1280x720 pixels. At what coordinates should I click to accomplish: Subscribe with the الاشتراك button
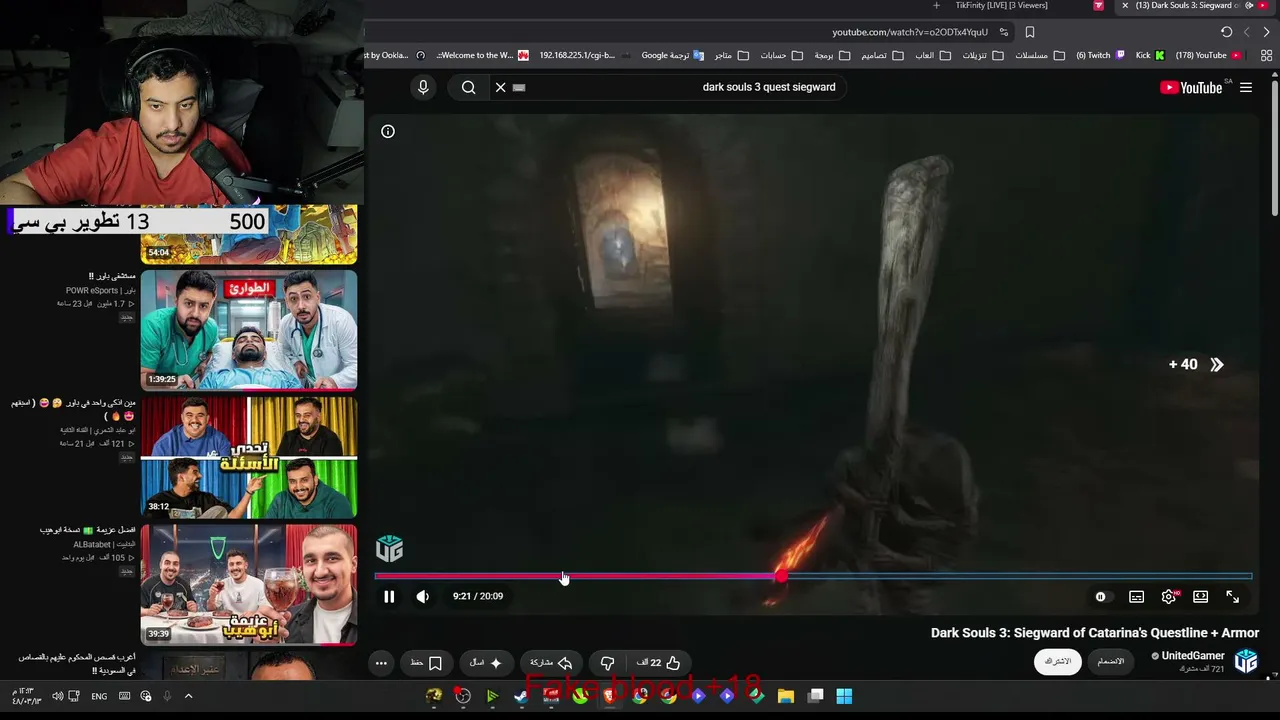pyautogui.click(x=1058, y=662)
